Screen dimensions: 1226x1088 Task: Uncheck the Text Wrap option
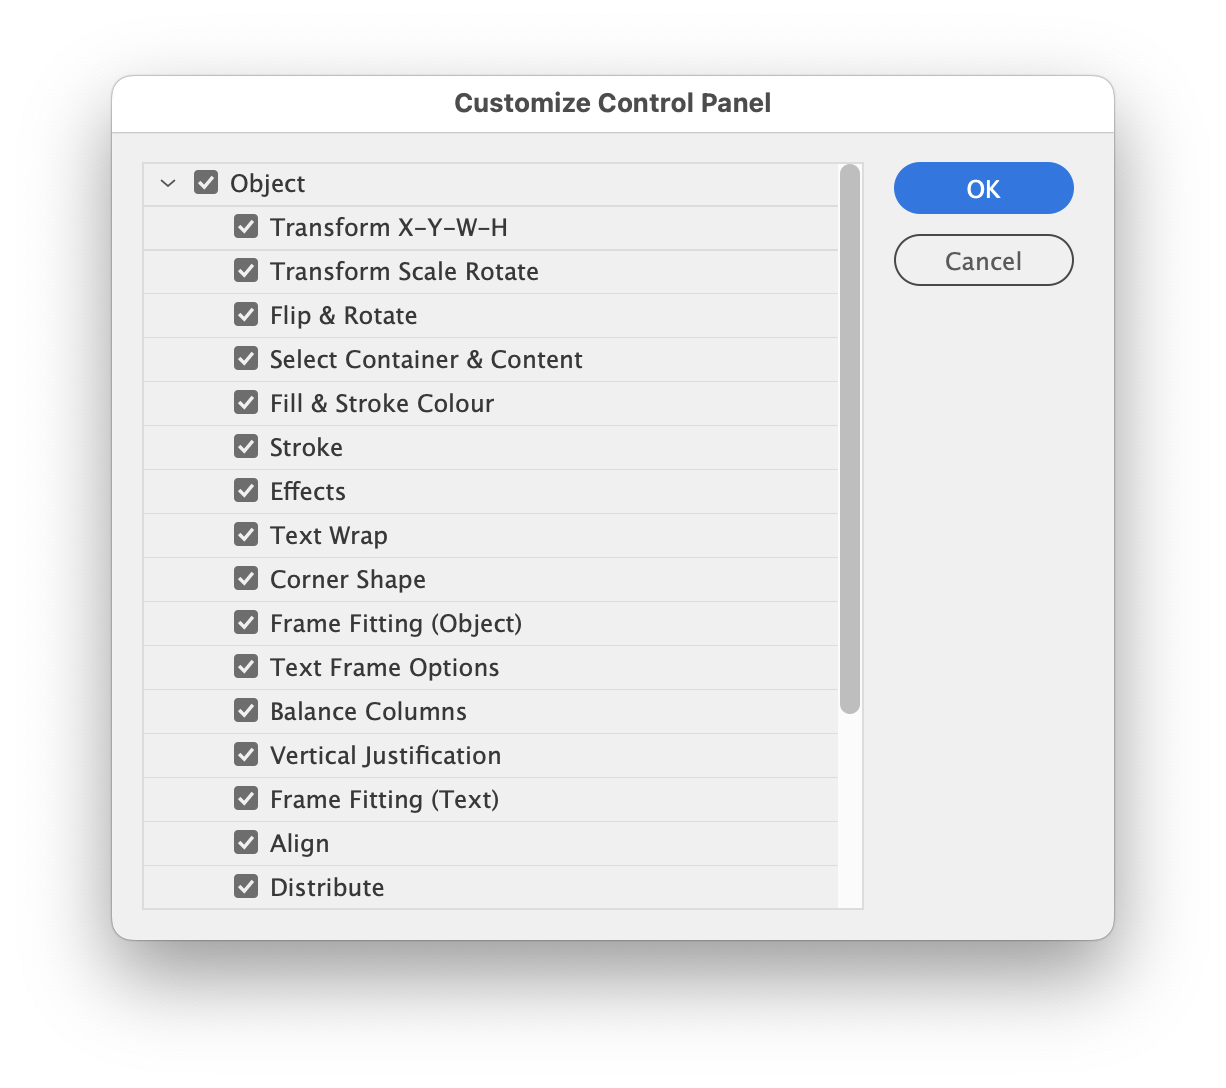[x=246, y=534]
